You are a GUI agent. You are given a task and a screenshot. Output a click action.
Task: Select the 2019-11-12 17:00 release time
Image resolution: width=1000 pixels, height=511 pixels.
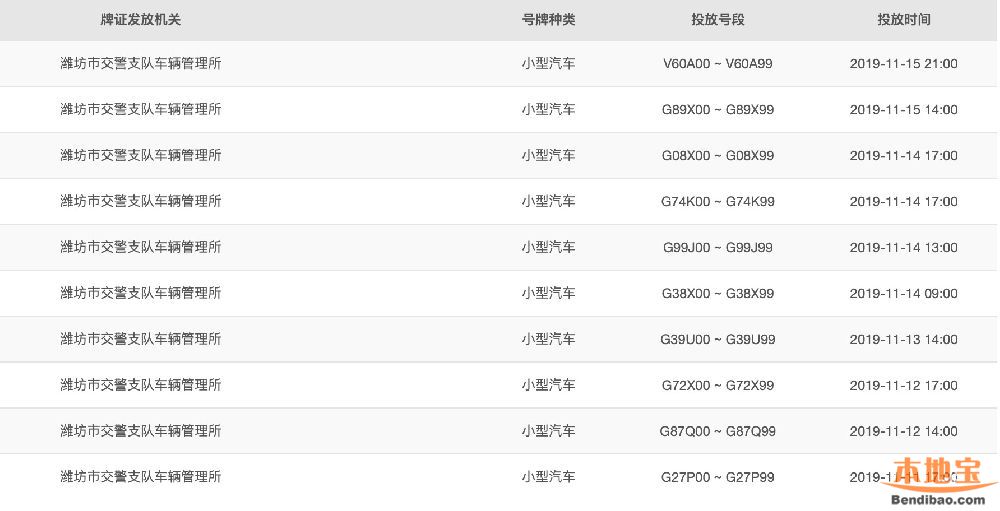[903, 386]
